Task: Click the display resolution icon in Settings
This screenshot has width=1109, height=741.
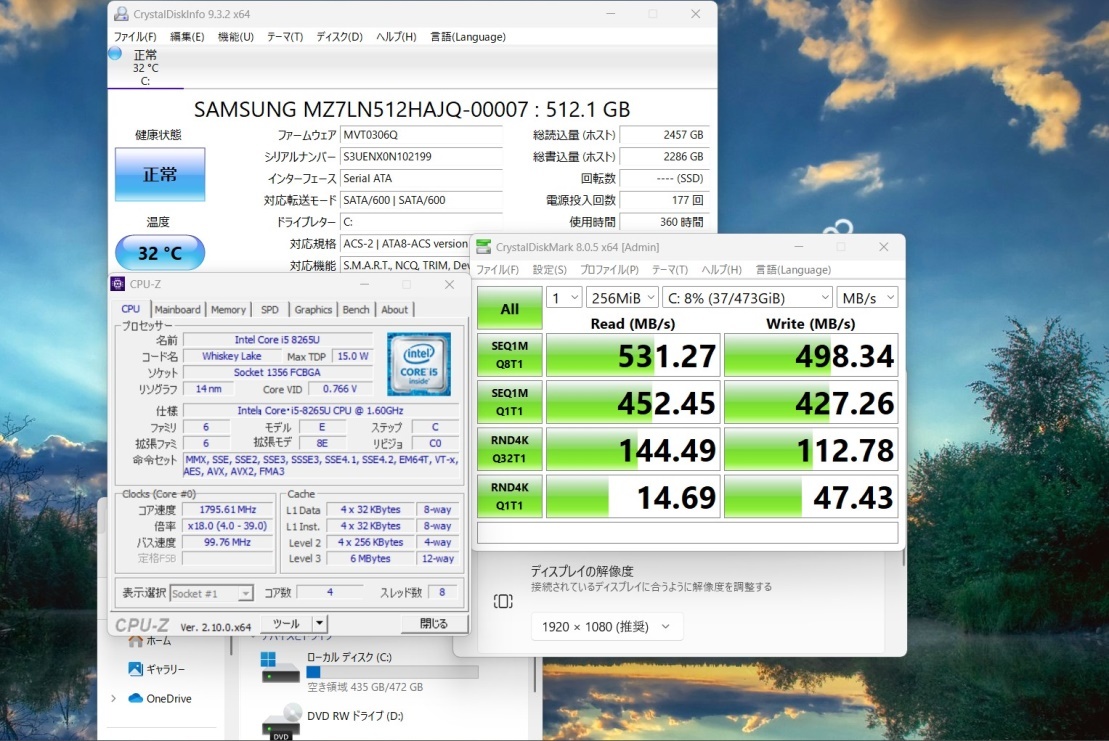Action: [x=503, y=602]
